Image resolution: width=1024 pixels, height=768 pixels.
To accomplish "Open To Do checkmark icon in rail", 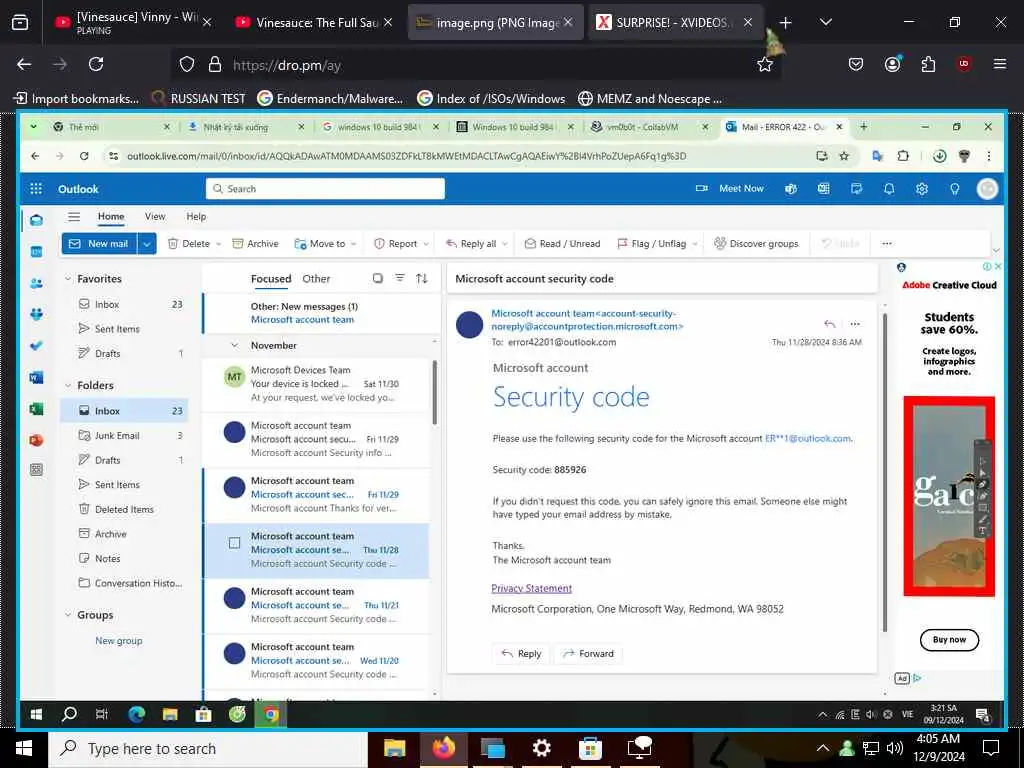I will coord(37,345).
